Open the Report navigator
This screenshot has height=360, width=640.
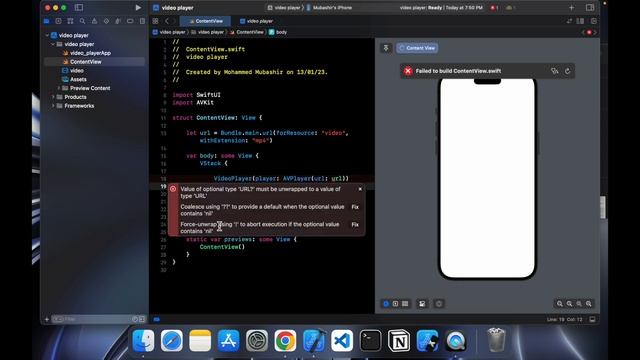(x=142, y=21)
